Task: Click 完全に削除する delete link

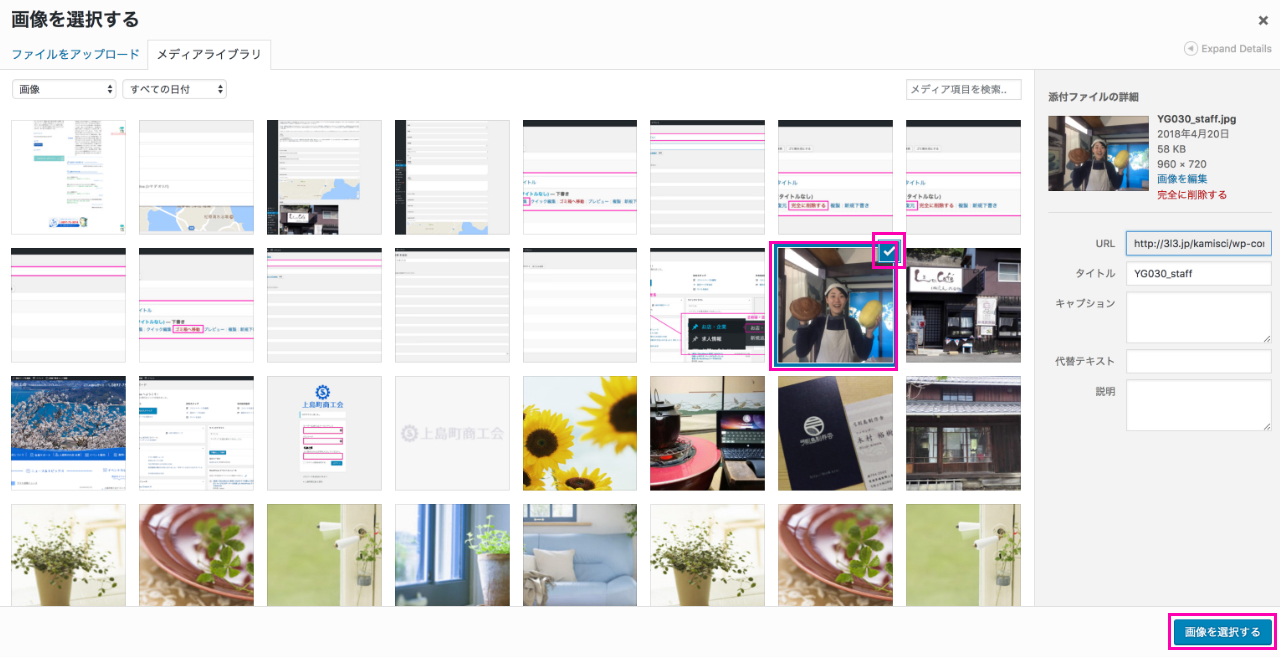Action: [x=1192, y=194]
